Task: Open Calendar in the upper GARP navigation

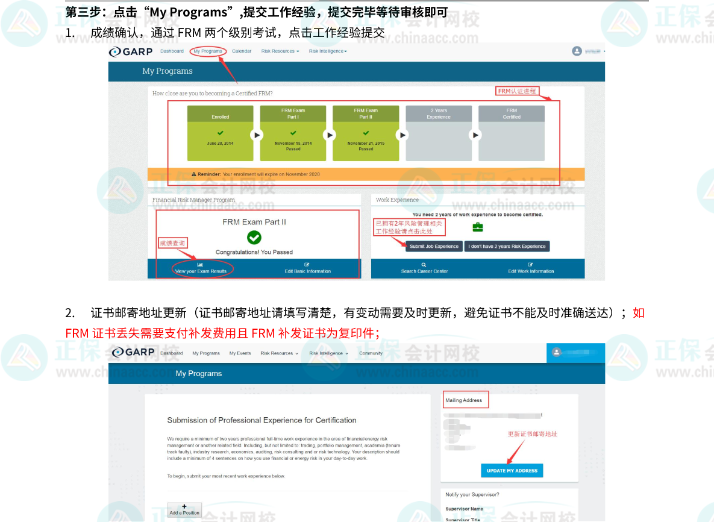Action: click(241, 51)
